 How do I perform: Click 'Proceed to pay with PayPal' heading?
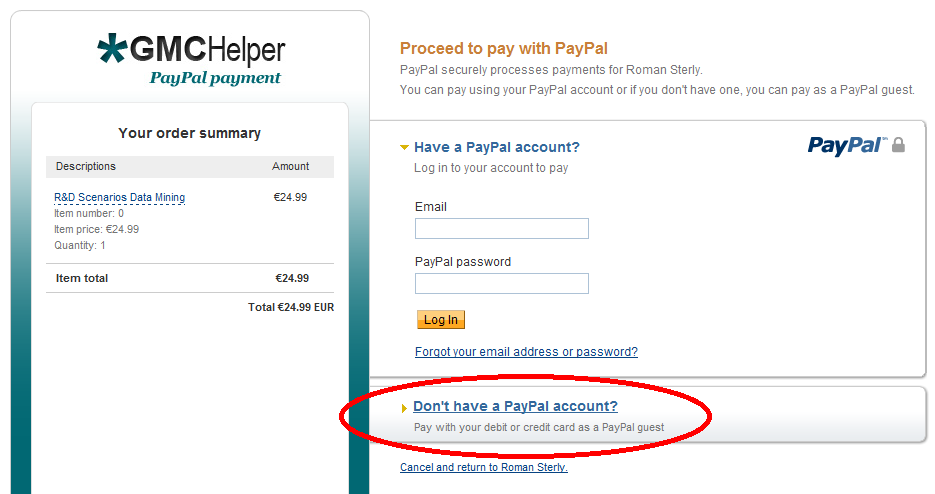click(504, 48)
